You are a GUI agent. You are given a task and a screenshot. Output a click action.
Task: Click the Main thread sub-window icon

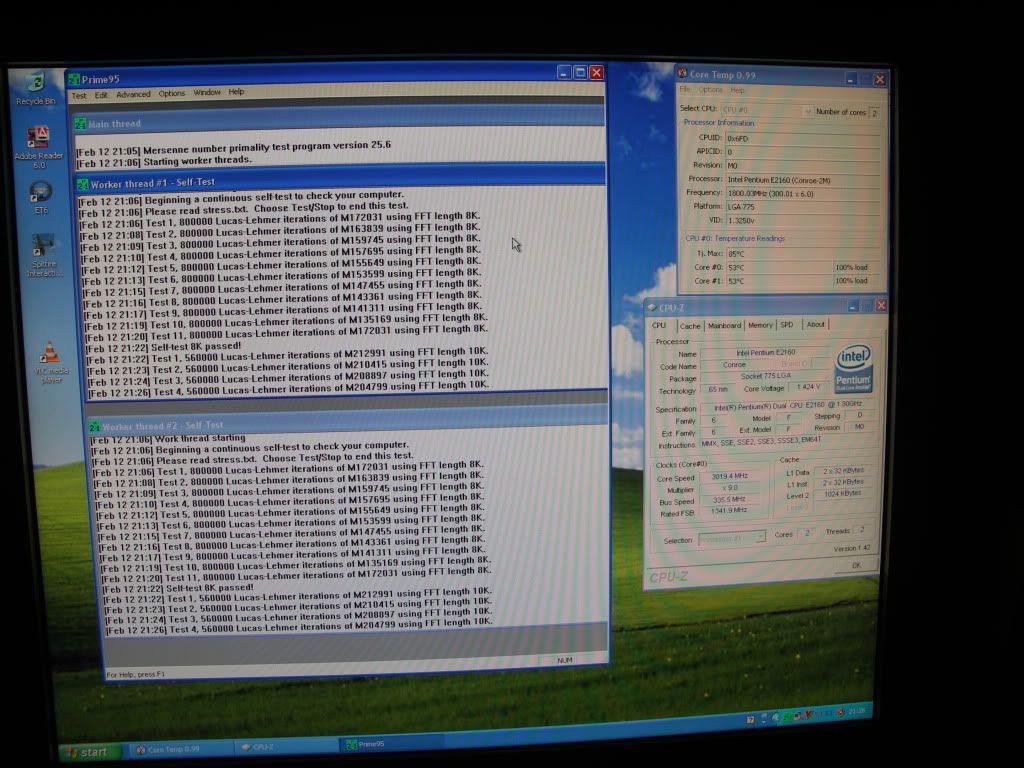81,123
